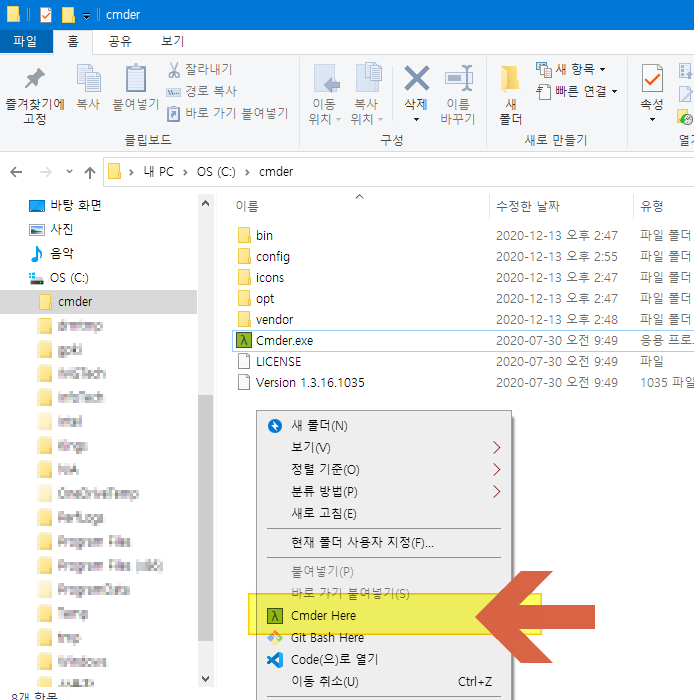Image resolution: width=694 pixels, height=700 pixels.
Task: Open 분류 방법(P) submenu
Action: 384,492
